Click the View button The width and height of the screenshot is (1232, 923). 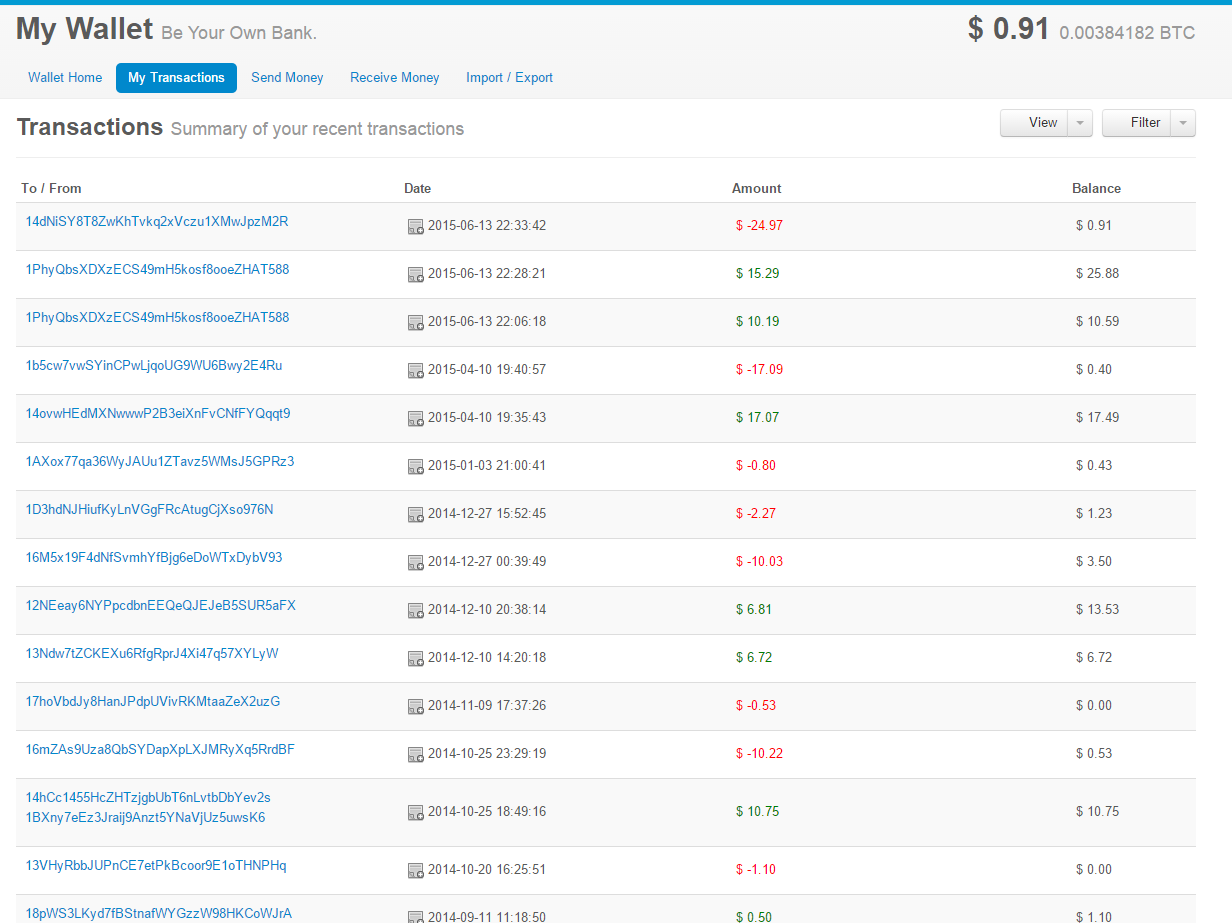pos(1034,123)
